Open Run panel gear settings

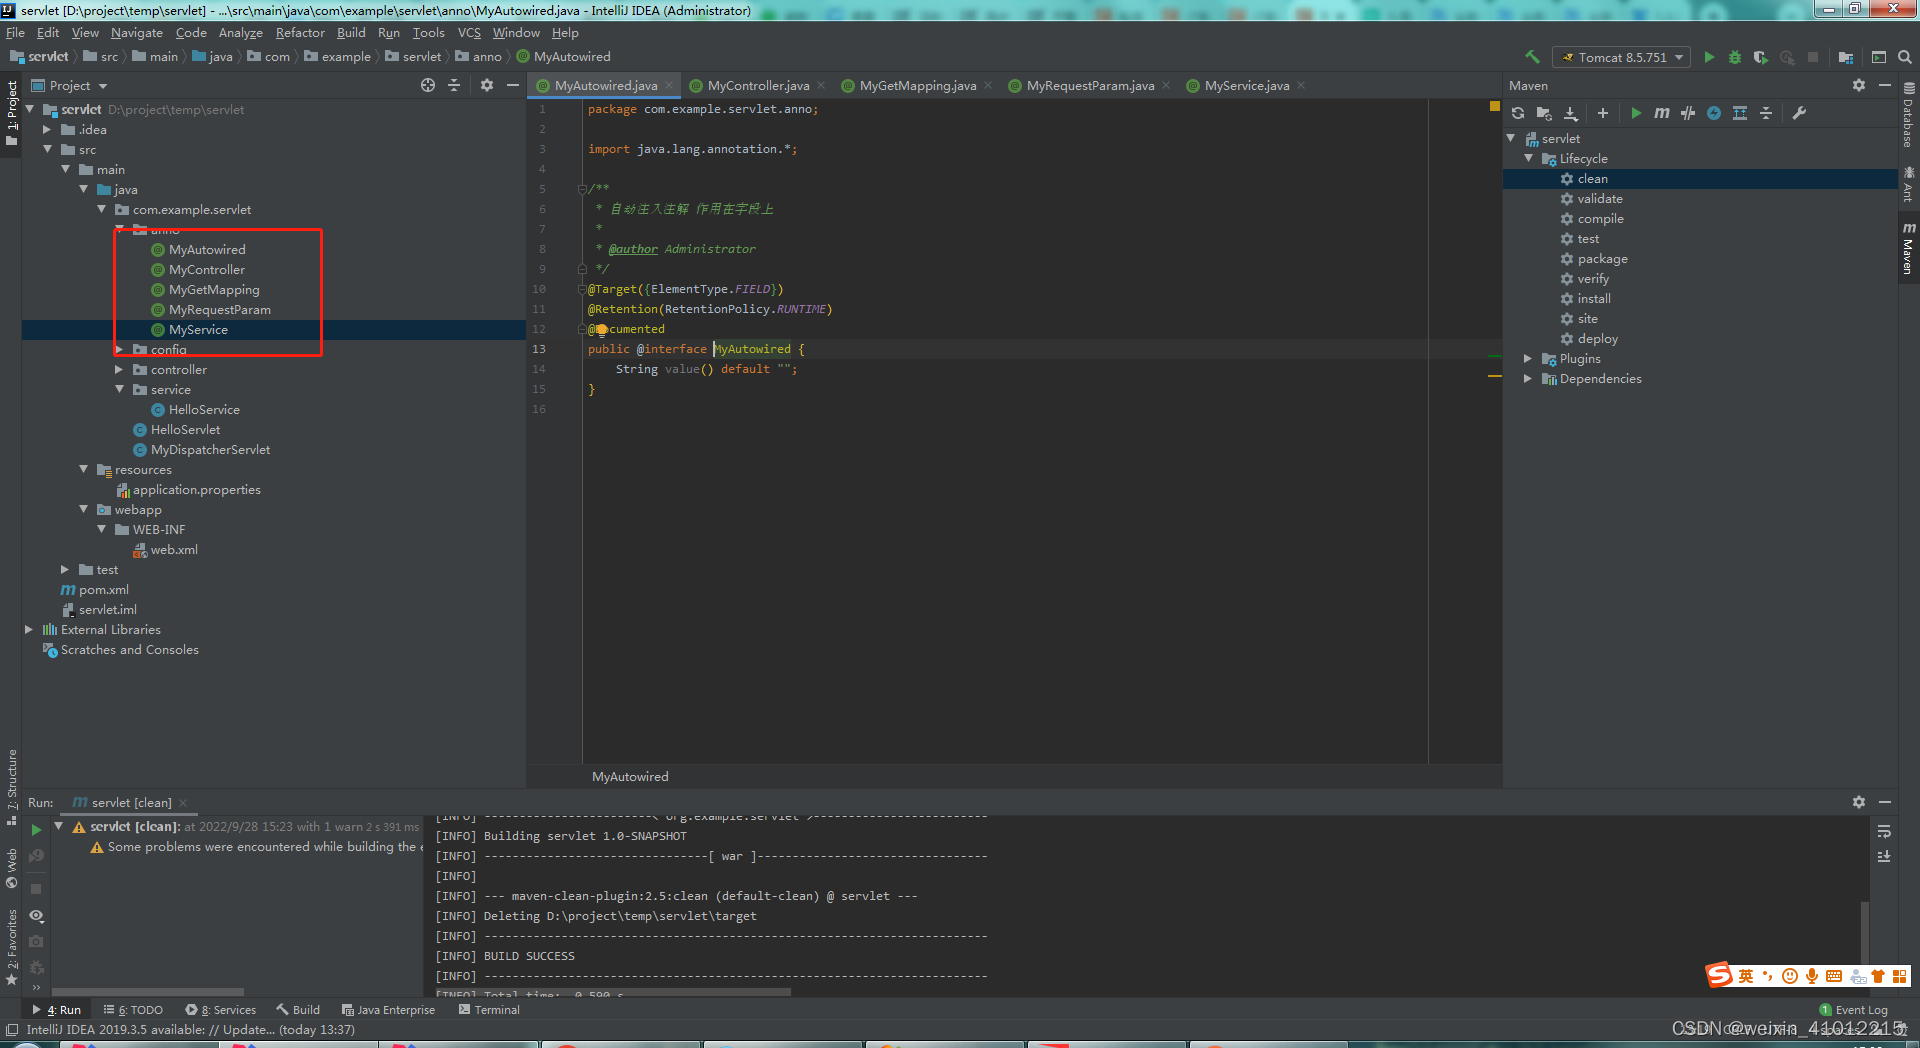tap(1859, 802)
